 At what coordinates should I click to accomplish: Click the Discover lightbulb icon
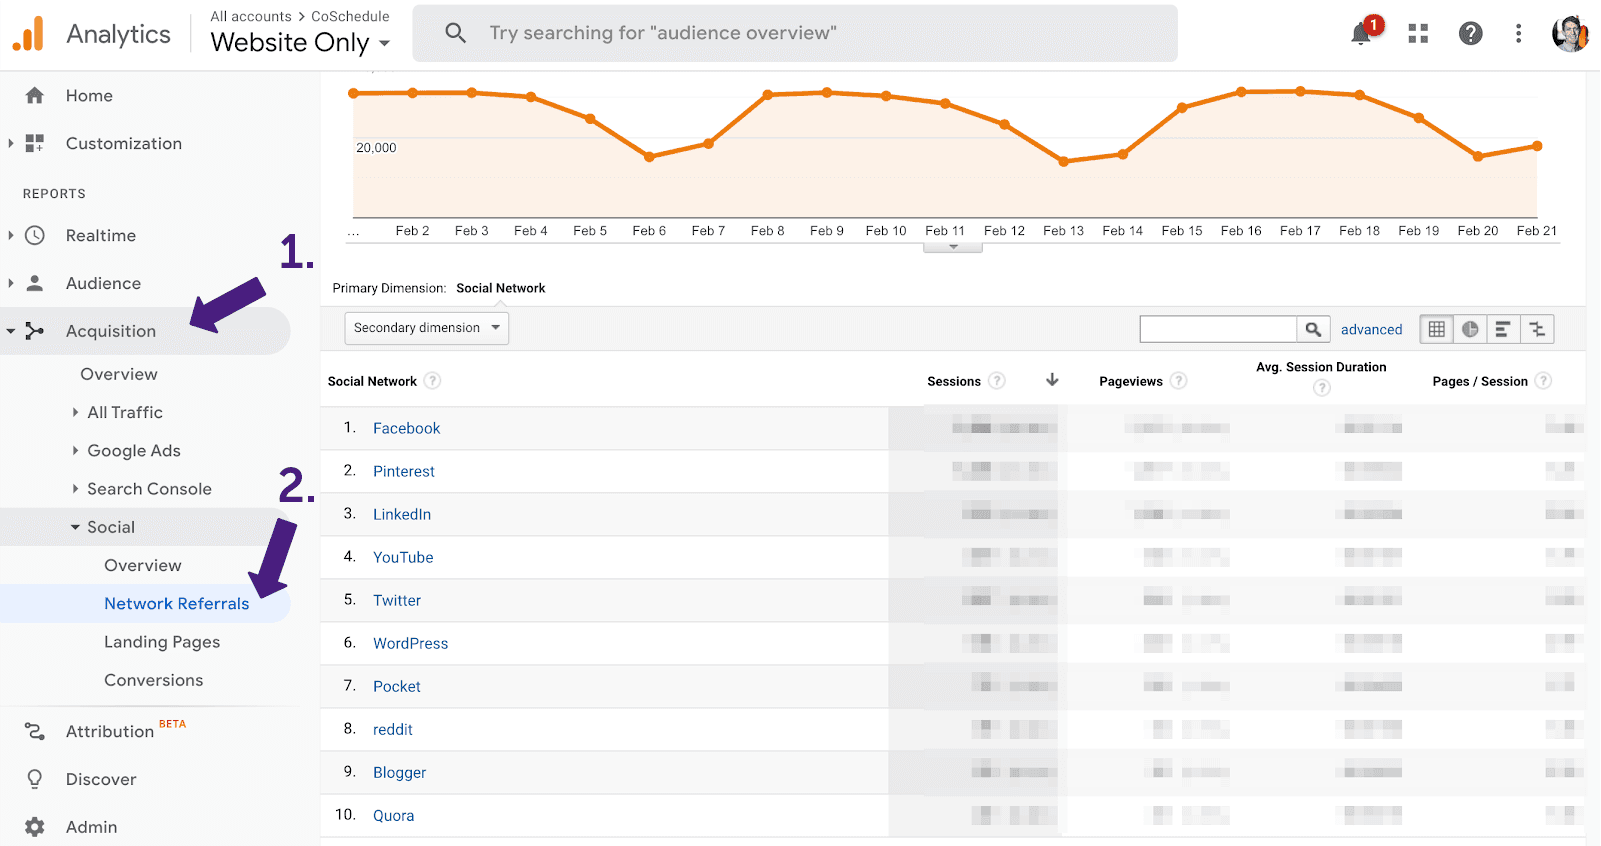pos(35,779)
